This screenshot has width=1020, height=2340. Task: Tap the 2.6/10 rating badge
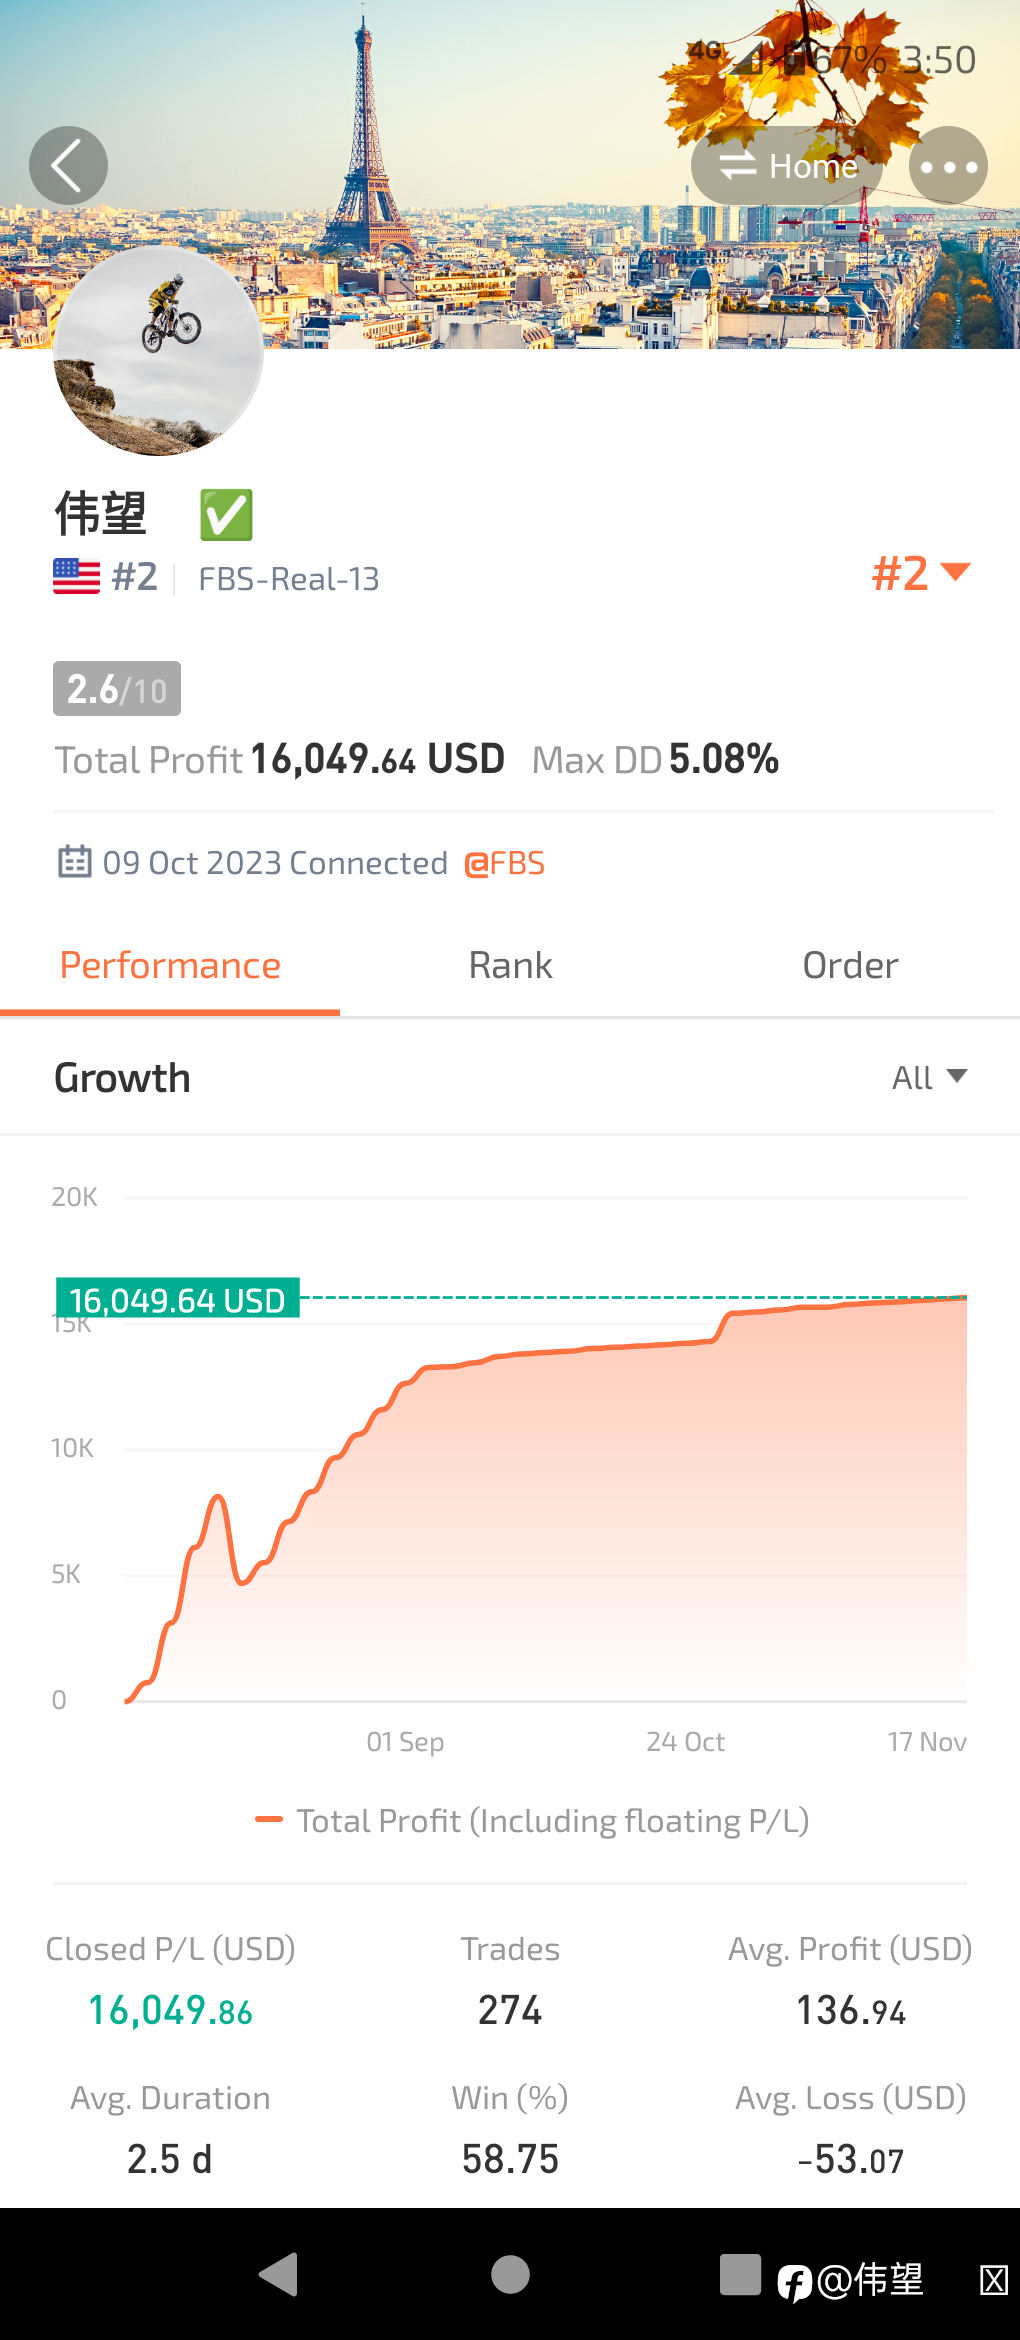pyautogui.click(x=117, y=689)
